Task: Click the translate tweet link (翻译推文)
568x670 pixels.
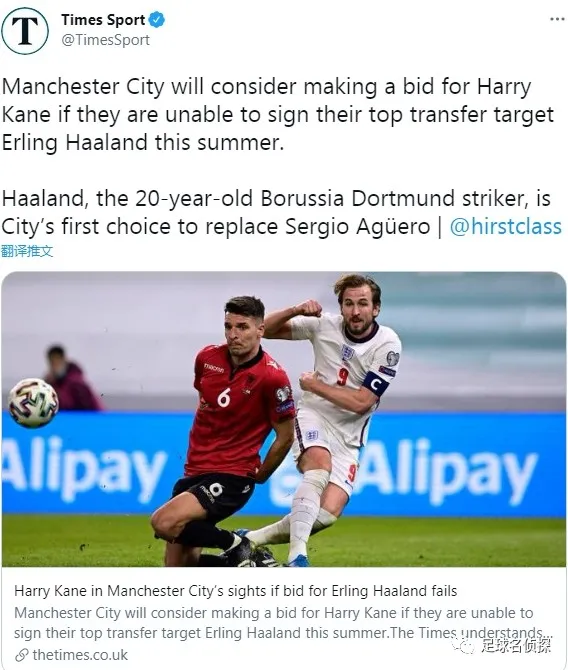Action: click(x=26, y=251)
